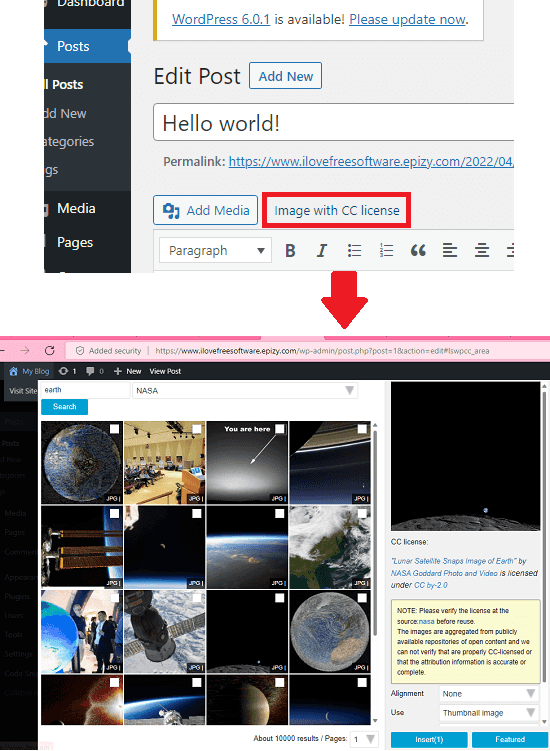Image resolution: width=550 pixels, height=751 pixels.
Task: Follow WordPress 6.0.1 link
Action: pyautogui.click(x=221, y=20)
